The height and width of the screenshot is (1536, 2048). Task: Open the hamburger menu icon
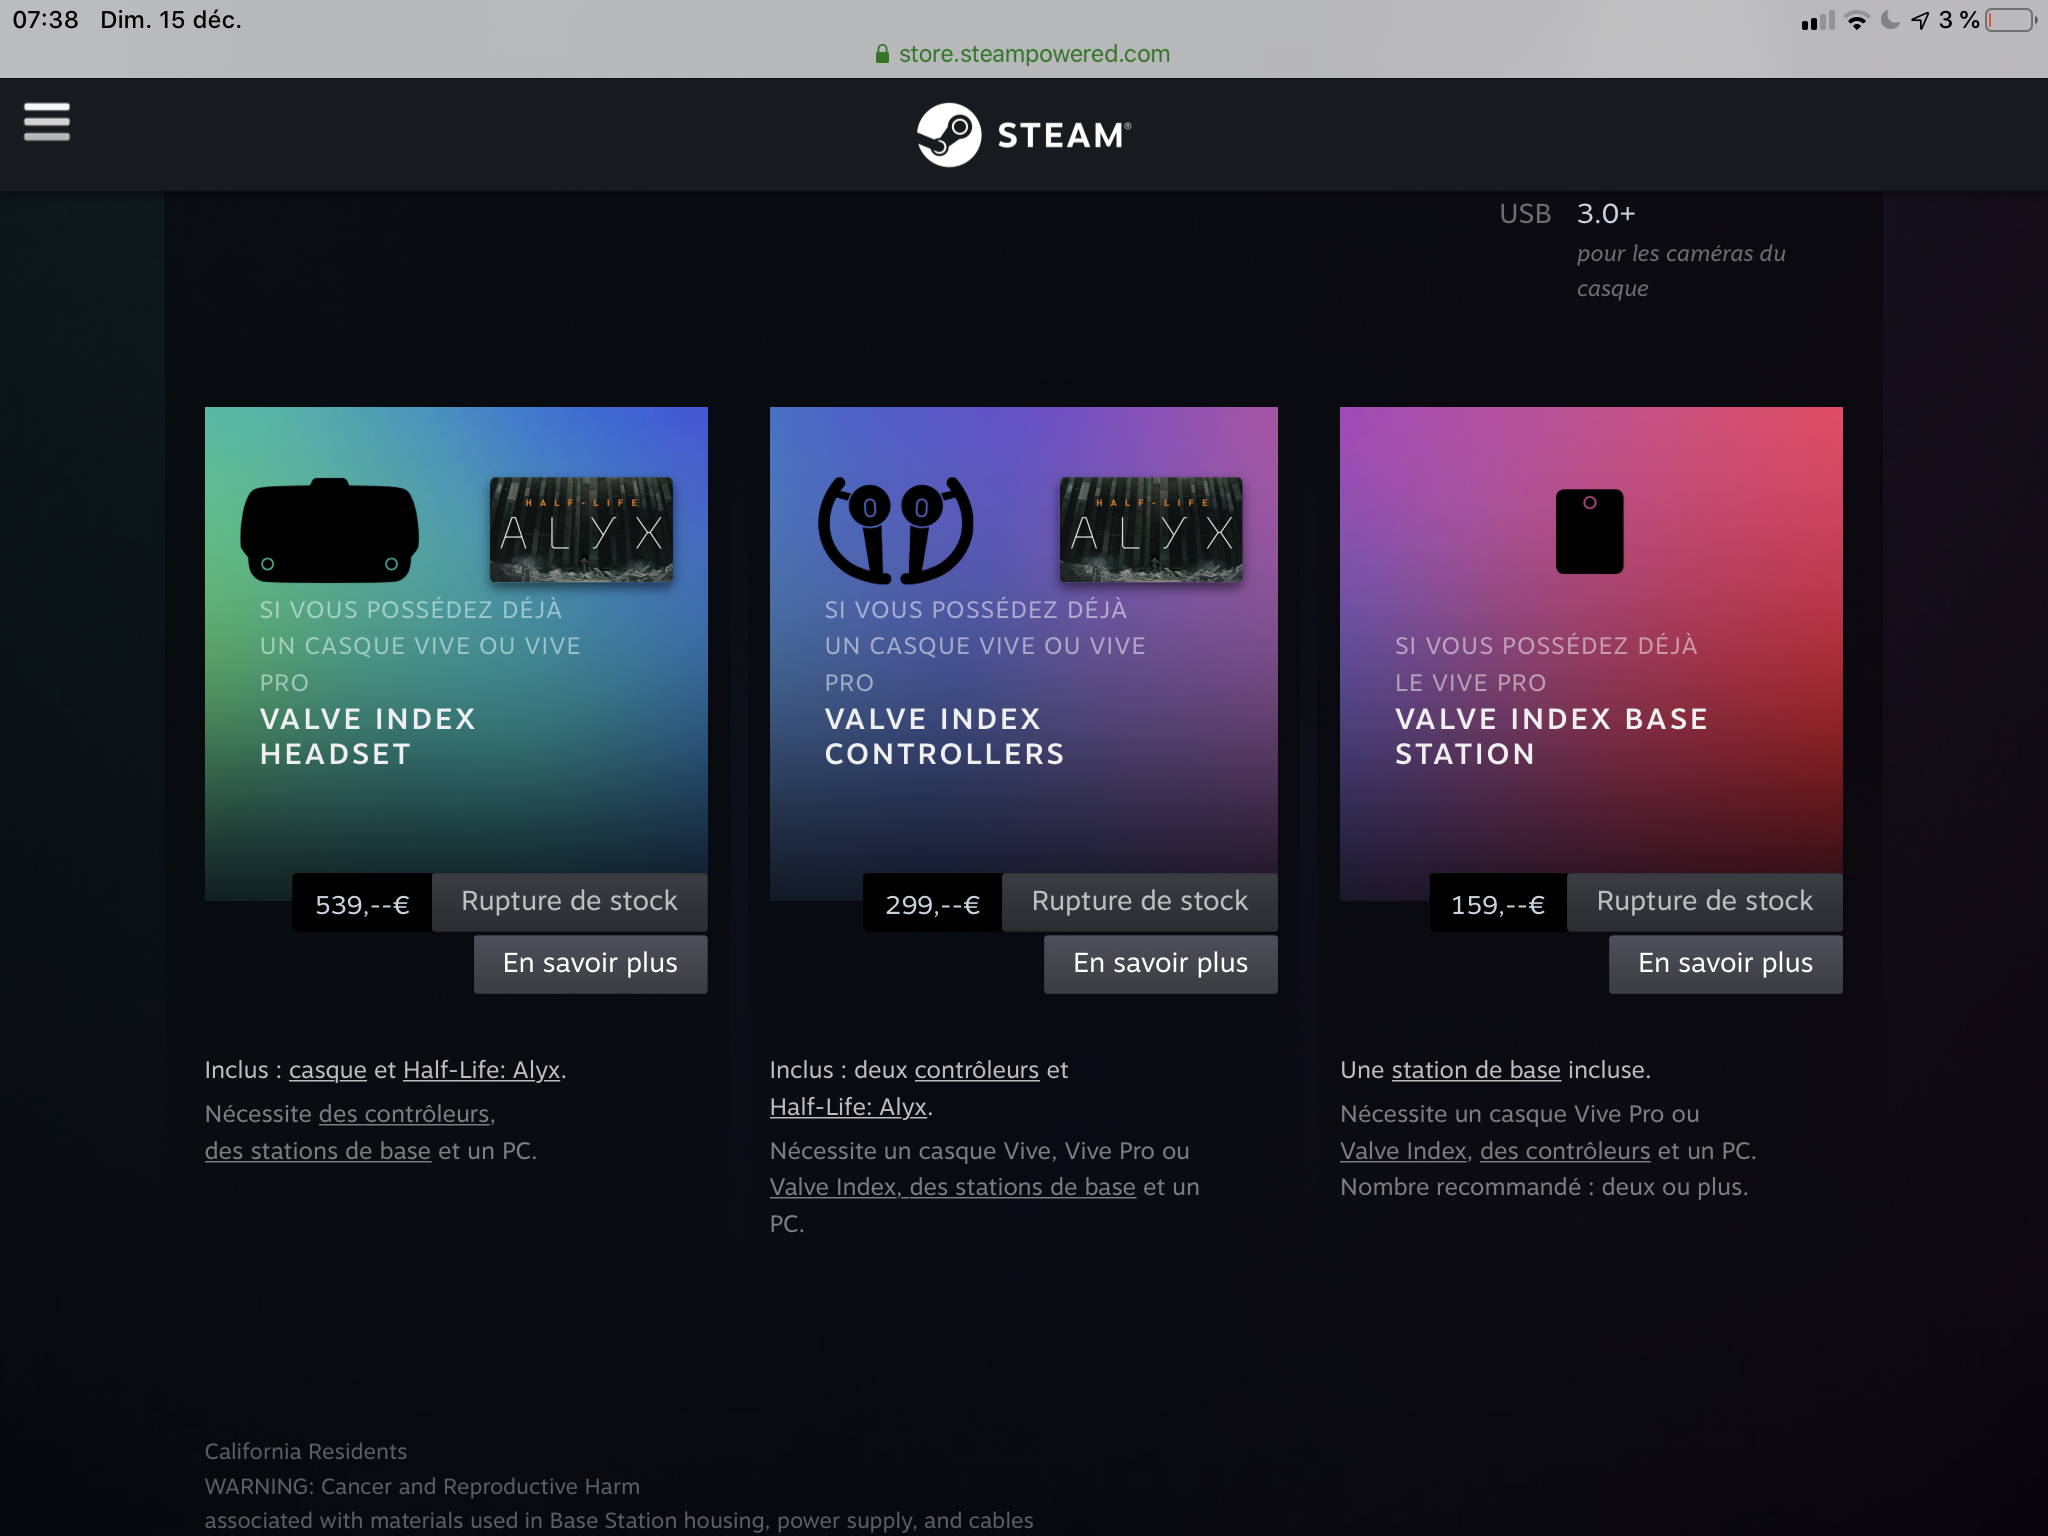click(47, 122)
